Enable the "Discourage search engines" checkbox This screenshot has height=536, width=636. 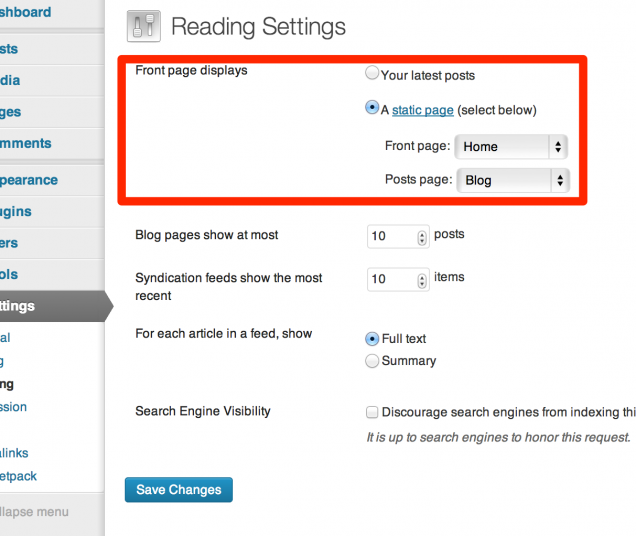point(373,412)
